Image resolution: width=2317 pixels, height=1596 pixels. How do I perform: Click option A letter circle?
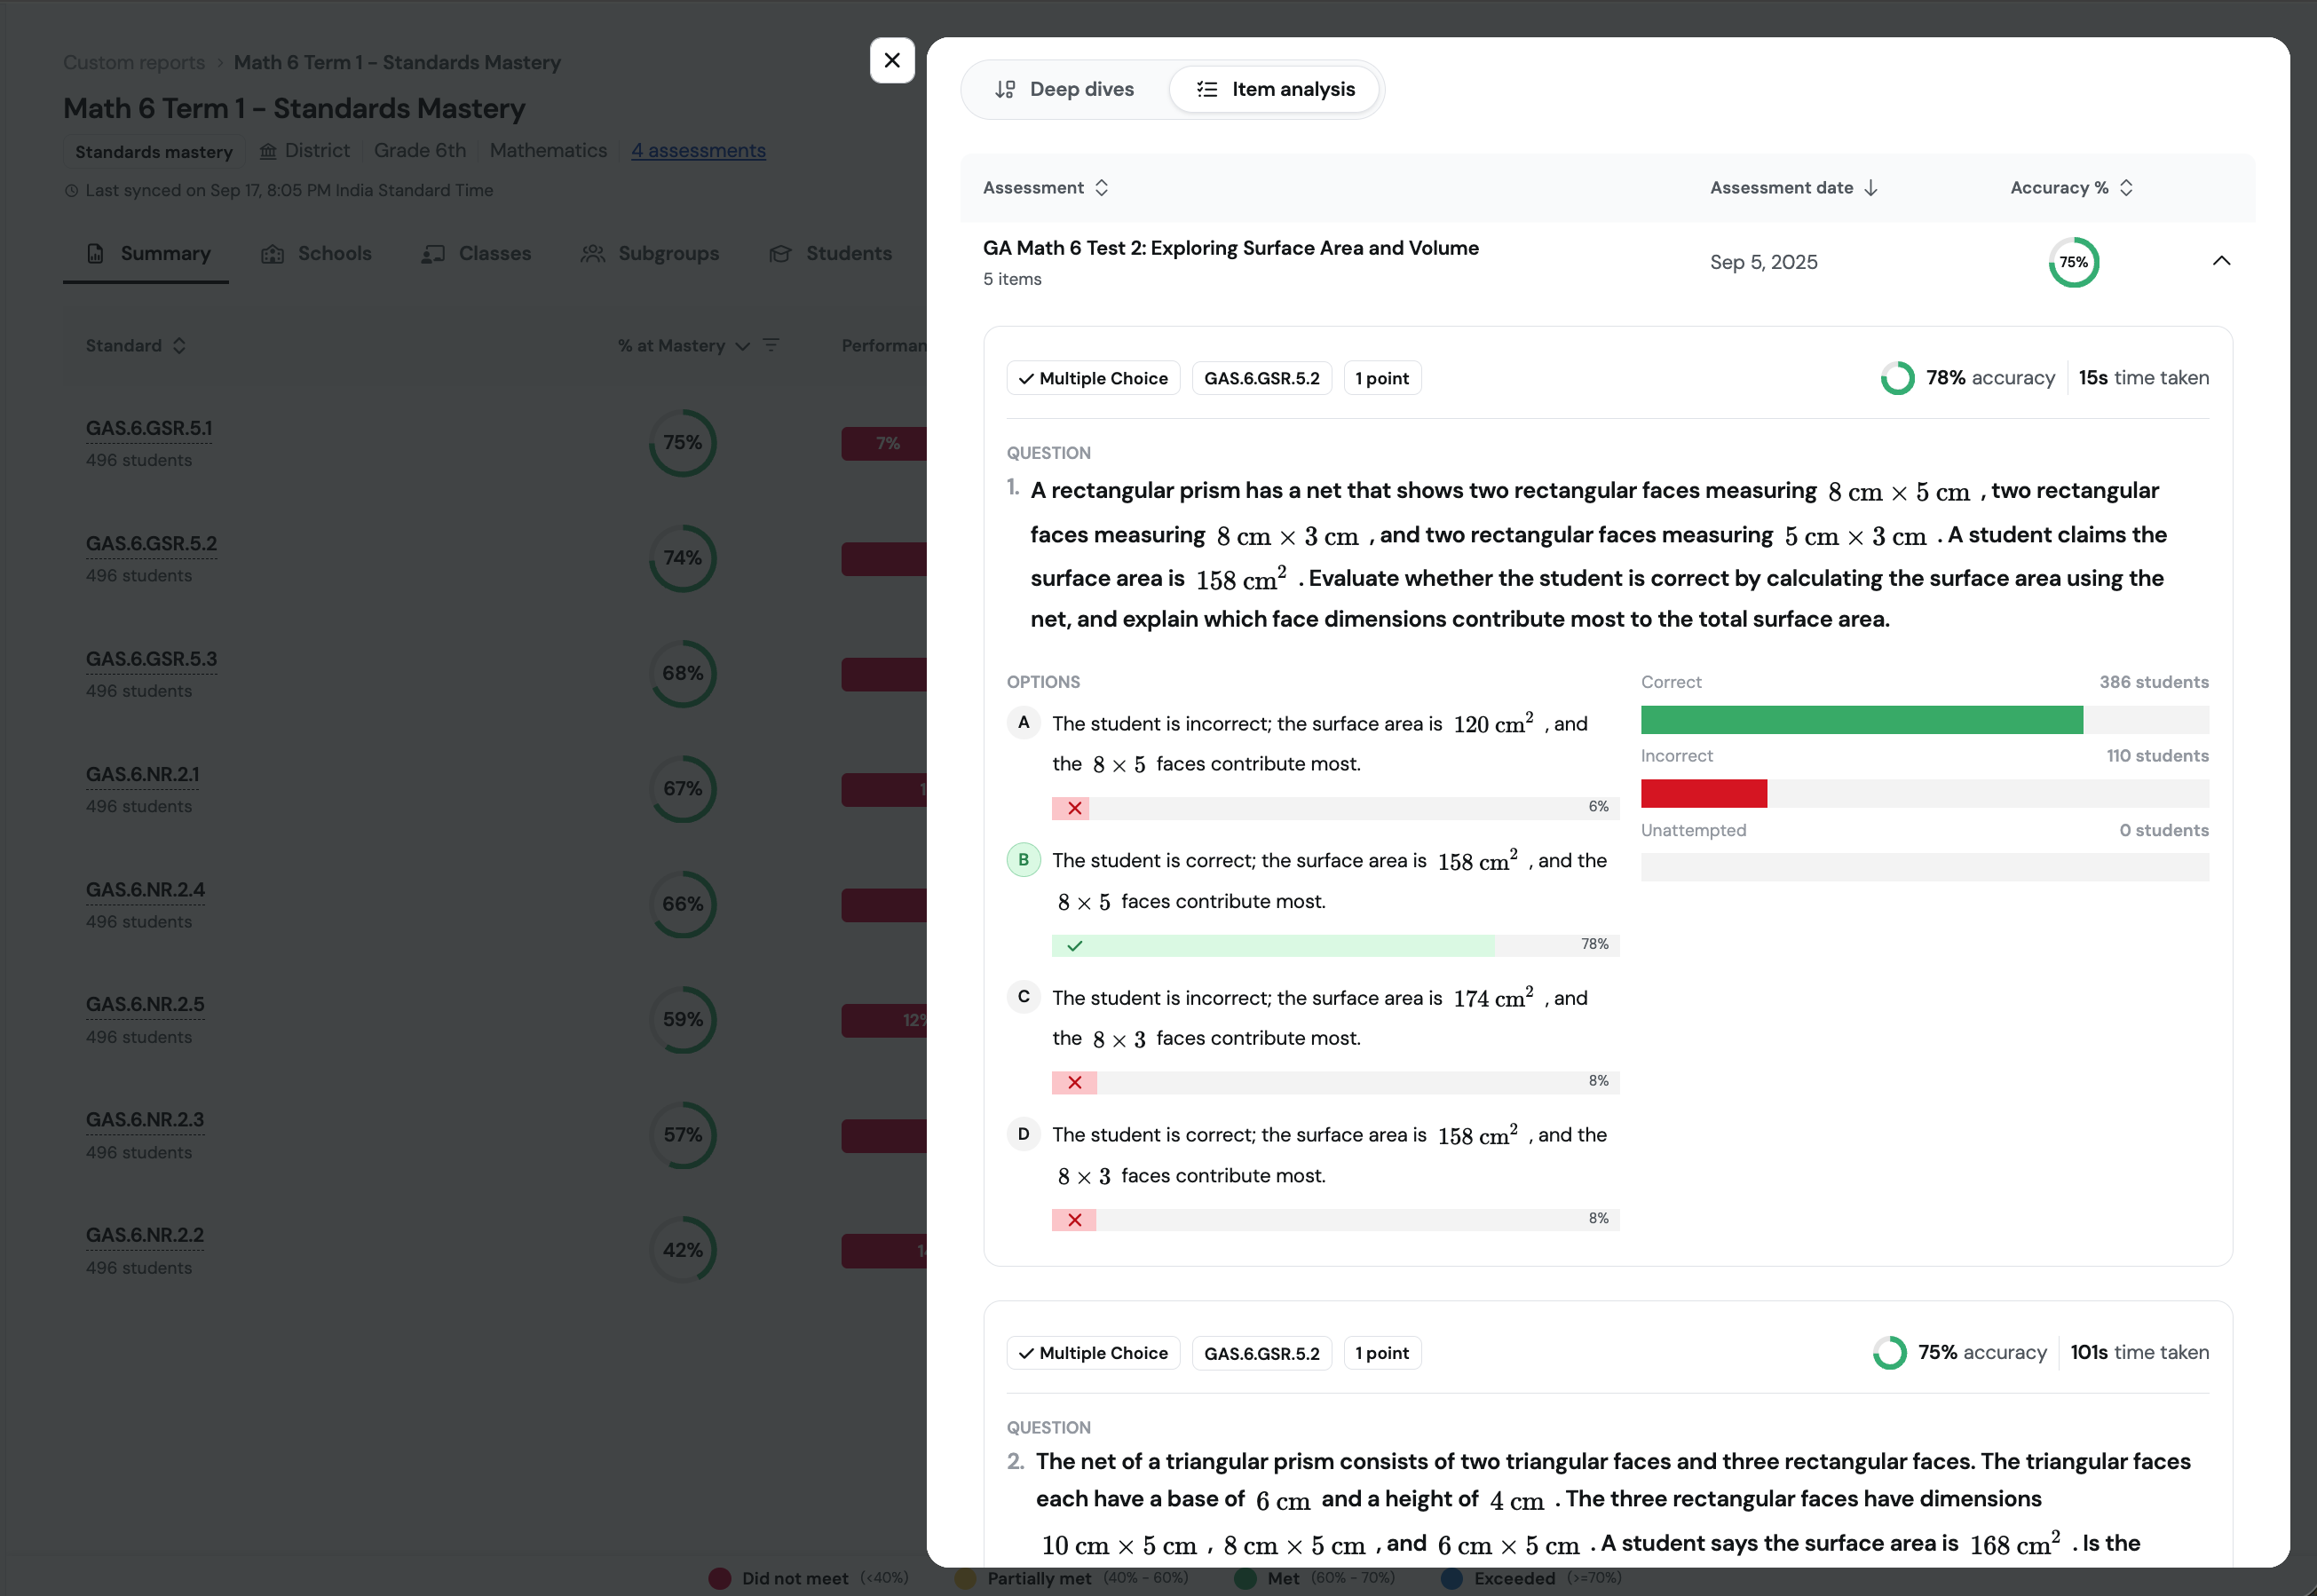(1023, 722)
